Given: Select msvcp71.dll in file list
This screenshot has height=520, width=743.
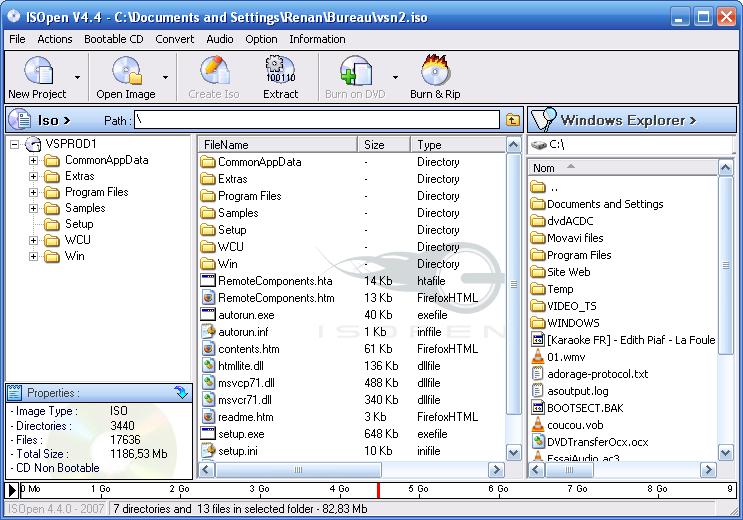Looking at the screenshot, I should click(x=246, y=383).
